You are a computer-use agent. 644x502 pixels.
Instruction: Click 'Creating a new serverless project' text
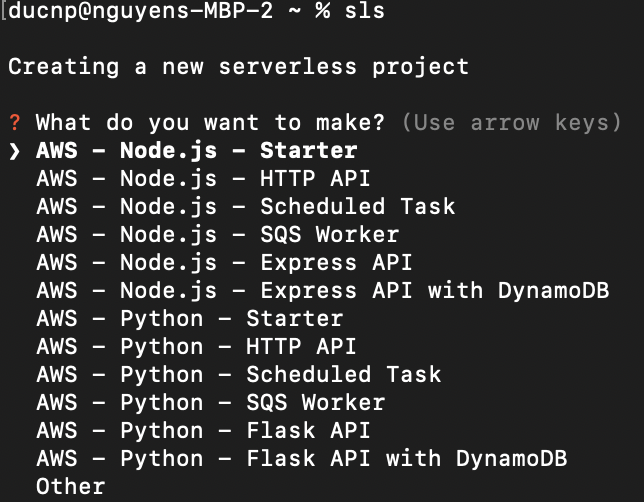[238, 67]
